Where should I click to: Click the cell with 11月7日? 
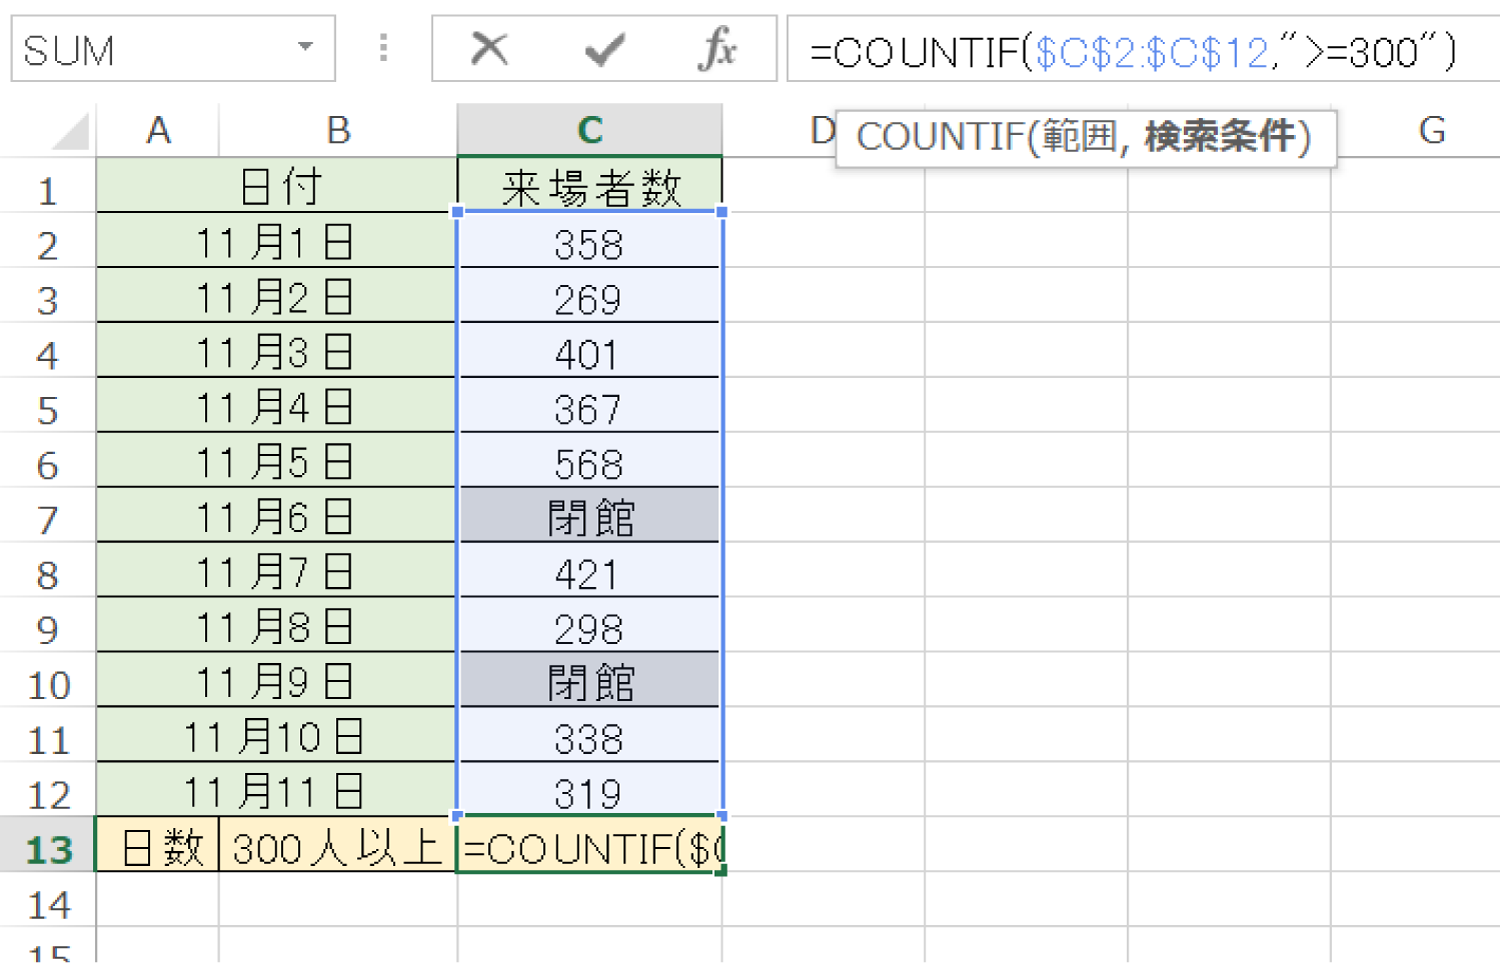click(x=276, y=571)
